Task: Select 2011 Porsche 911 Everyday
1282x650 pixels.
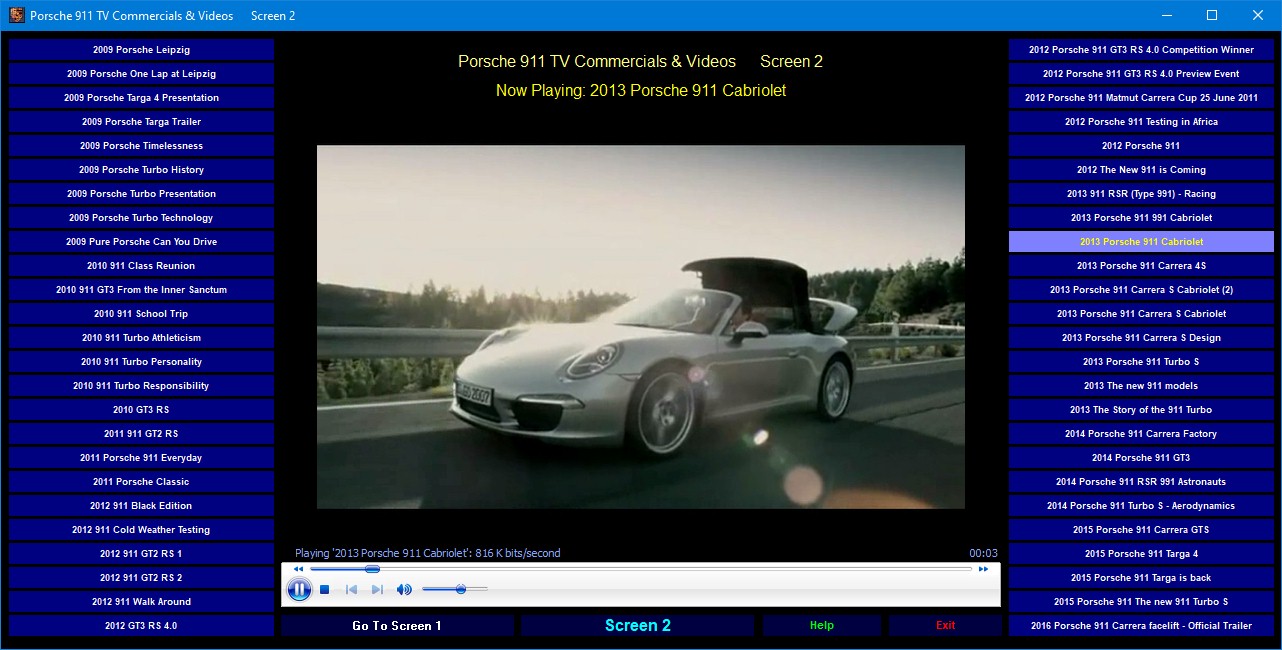Action: pyautogui.click(x=141, y=458)
